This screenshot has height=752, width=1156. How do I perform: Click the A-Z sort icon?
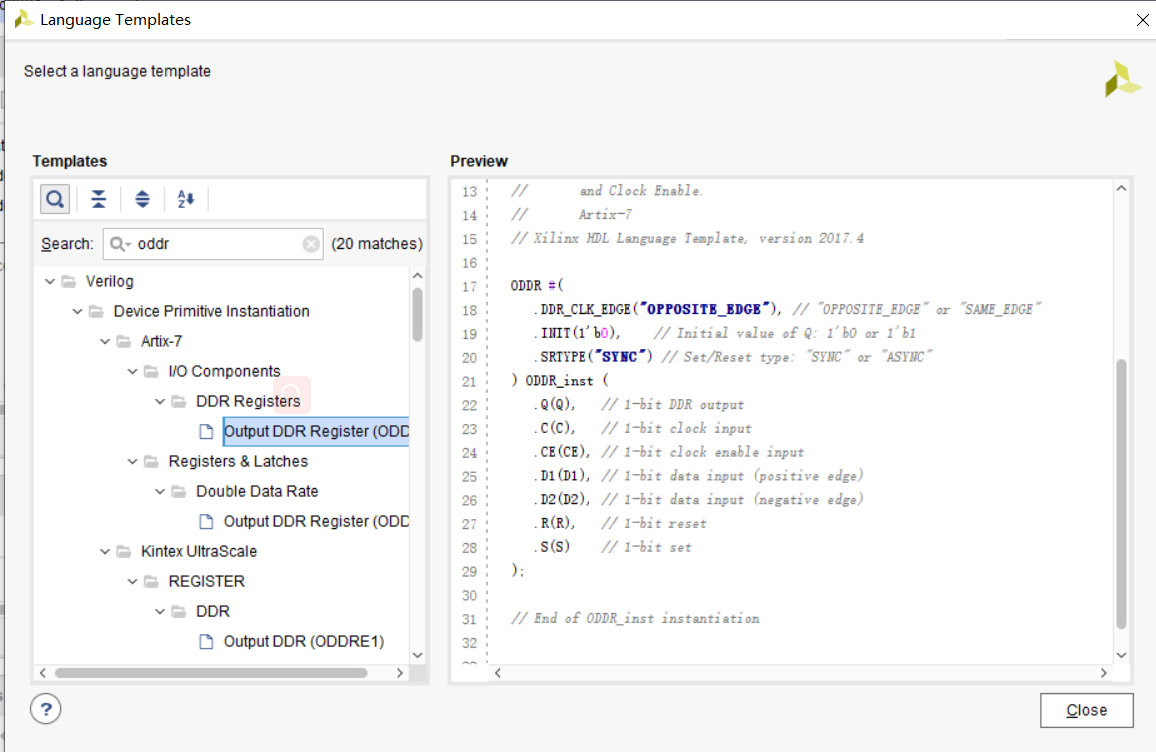point(186,199)
